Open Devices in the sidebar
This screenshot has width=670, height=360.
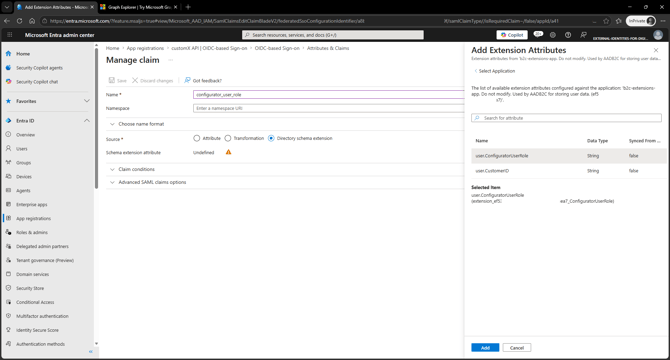(x=24, y=177)
